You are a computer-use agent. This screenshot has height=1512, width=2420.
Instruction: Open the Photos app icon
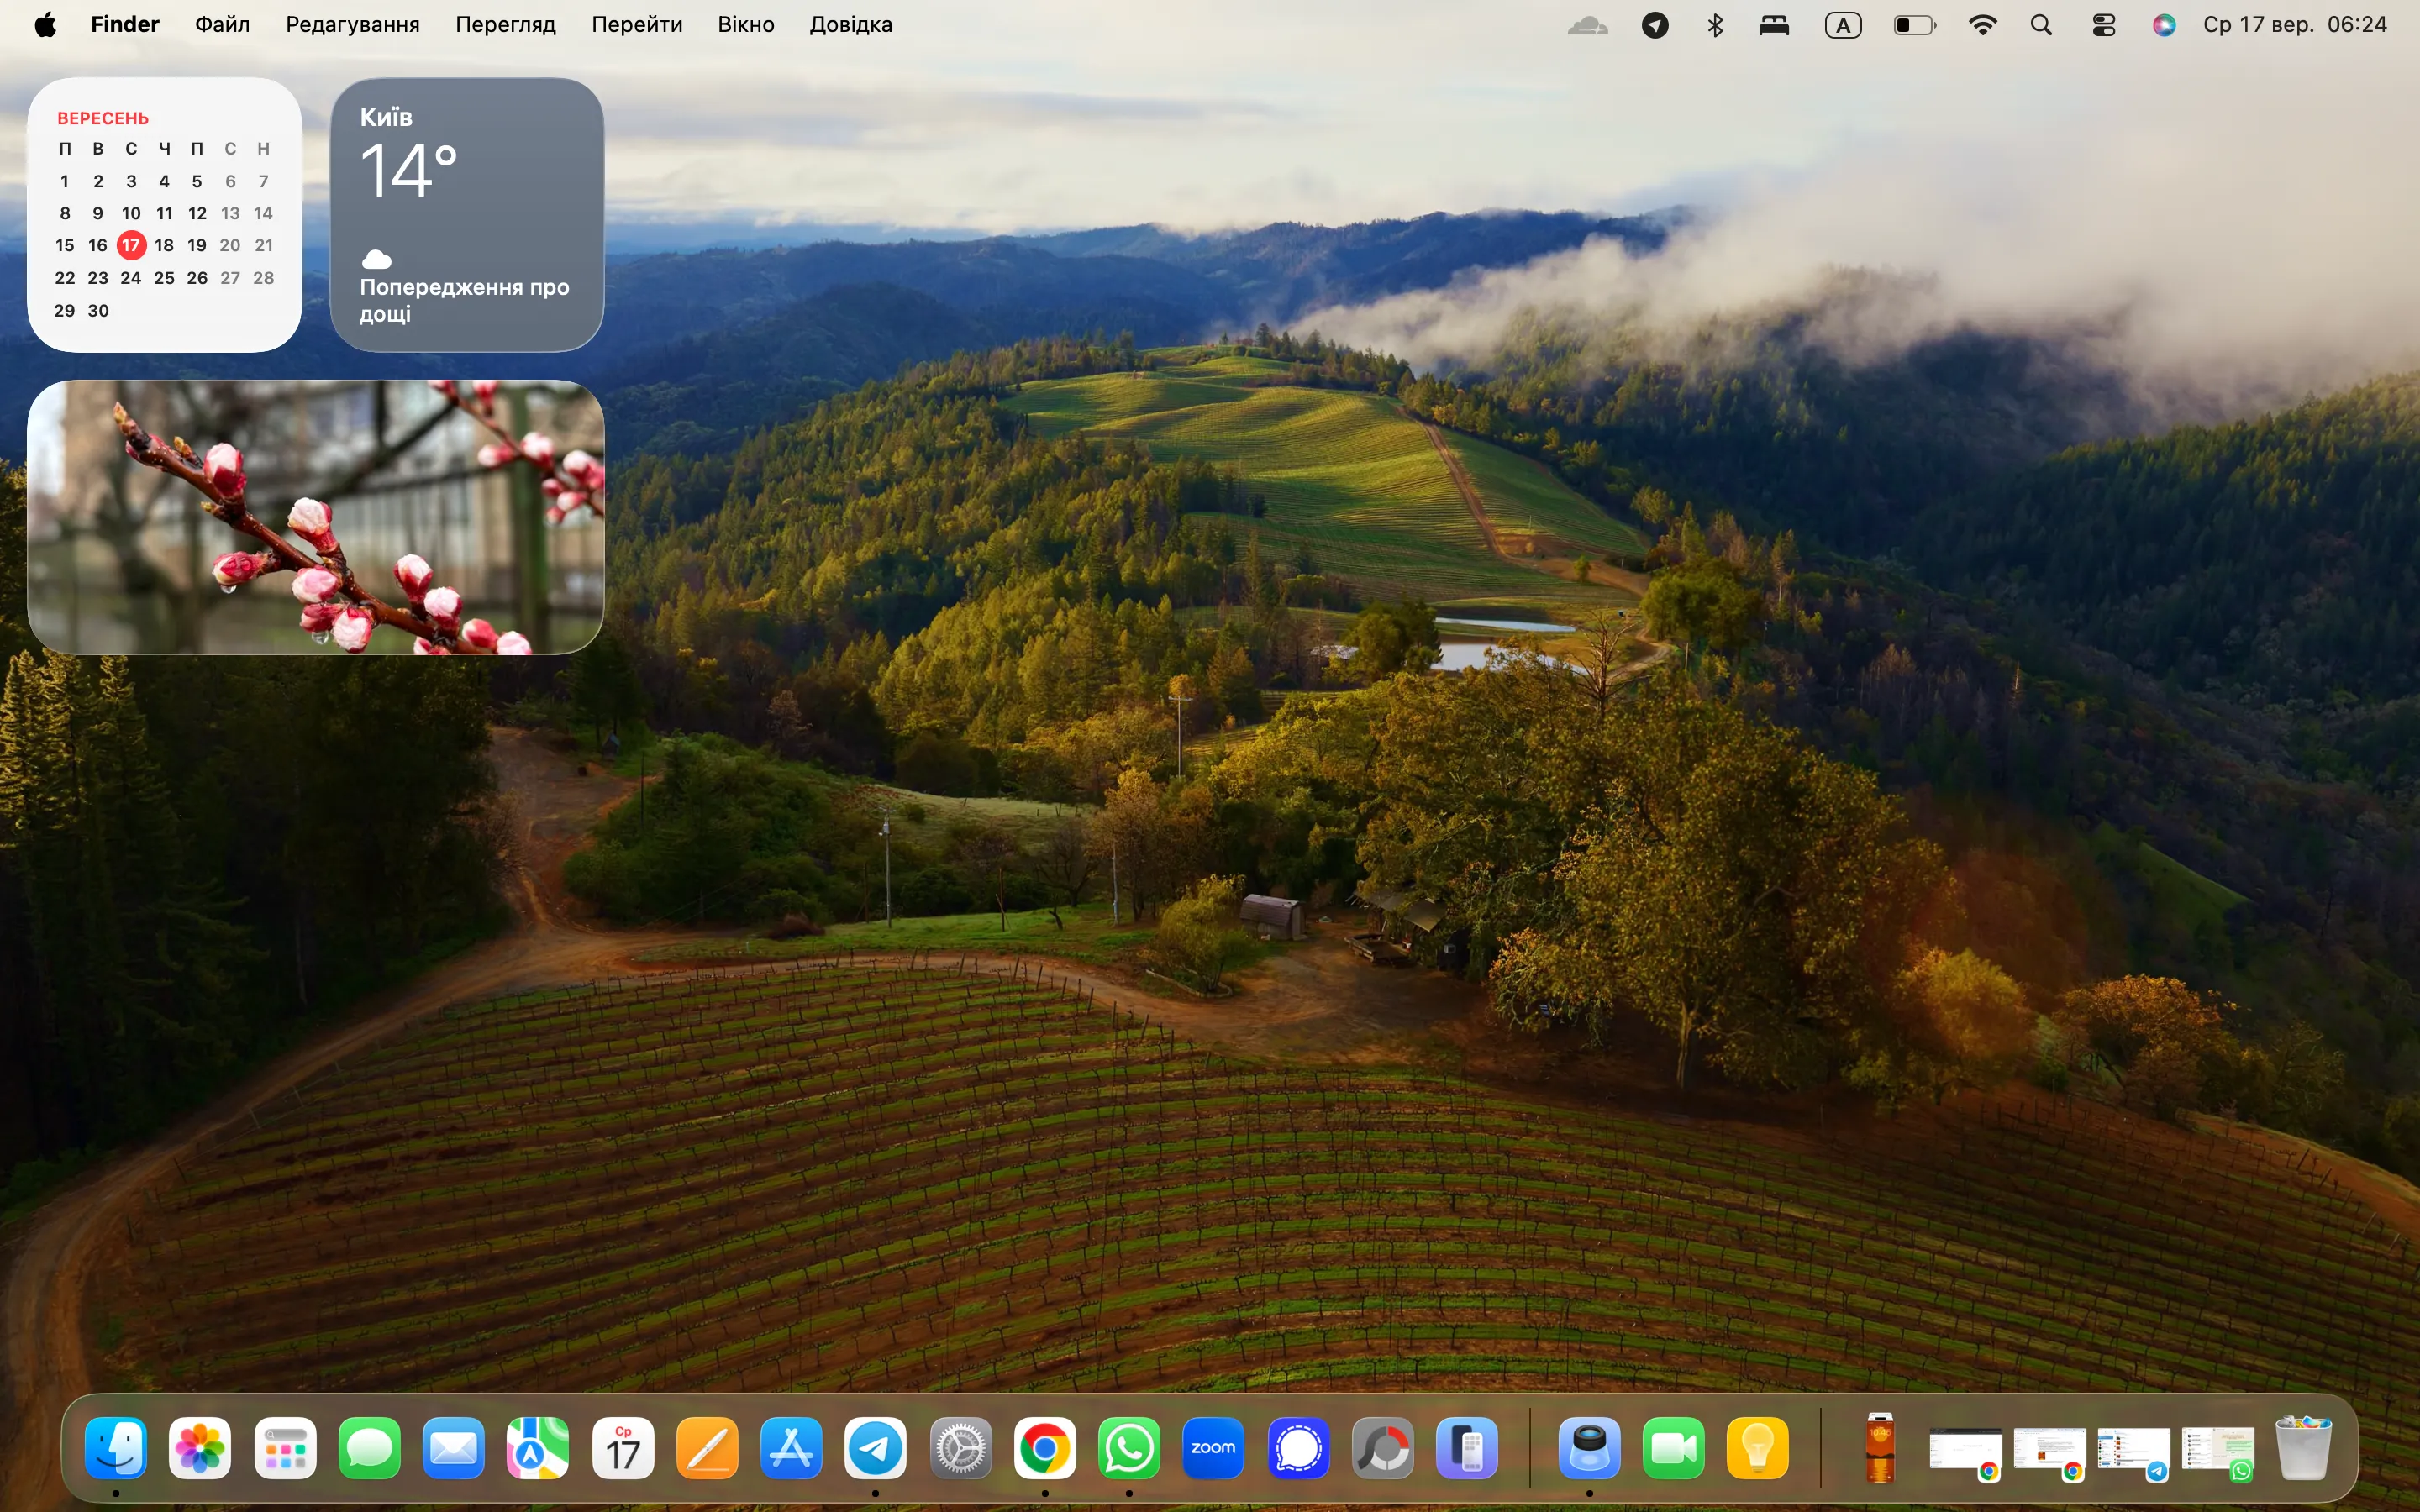pos(200,1448)
